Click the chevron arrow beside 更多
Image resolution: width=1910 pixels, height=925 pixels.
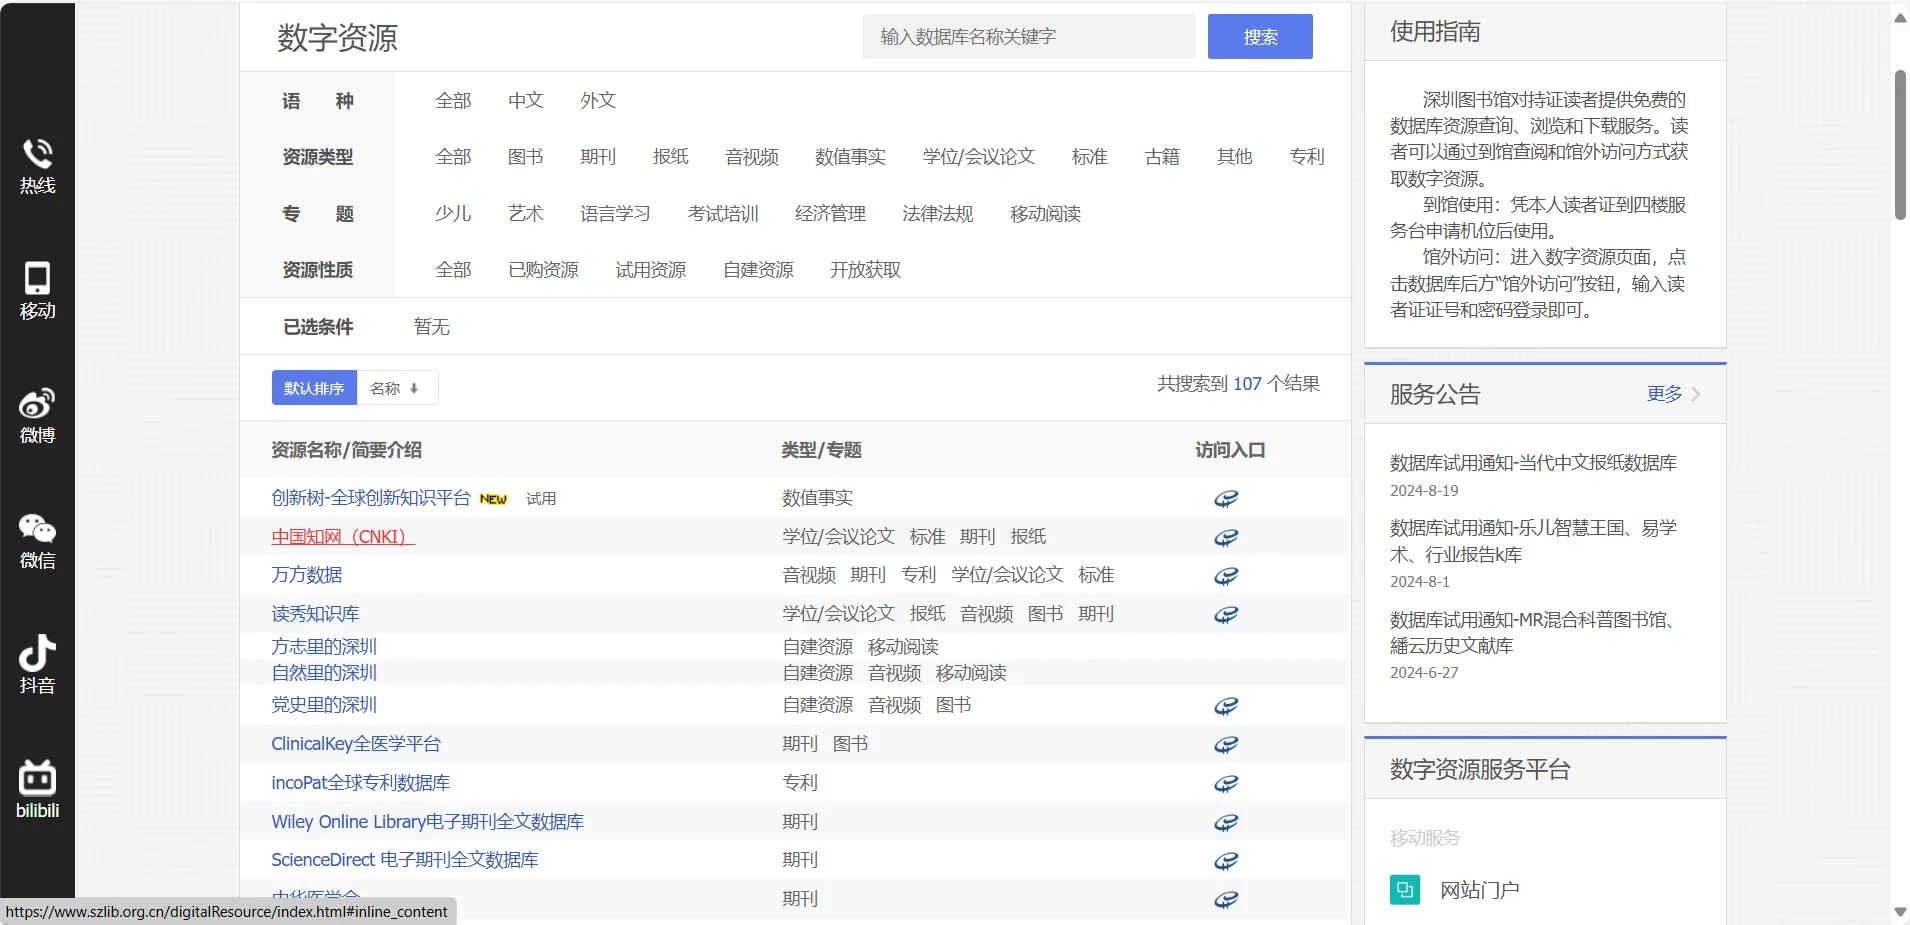(x=1696, y=394)
